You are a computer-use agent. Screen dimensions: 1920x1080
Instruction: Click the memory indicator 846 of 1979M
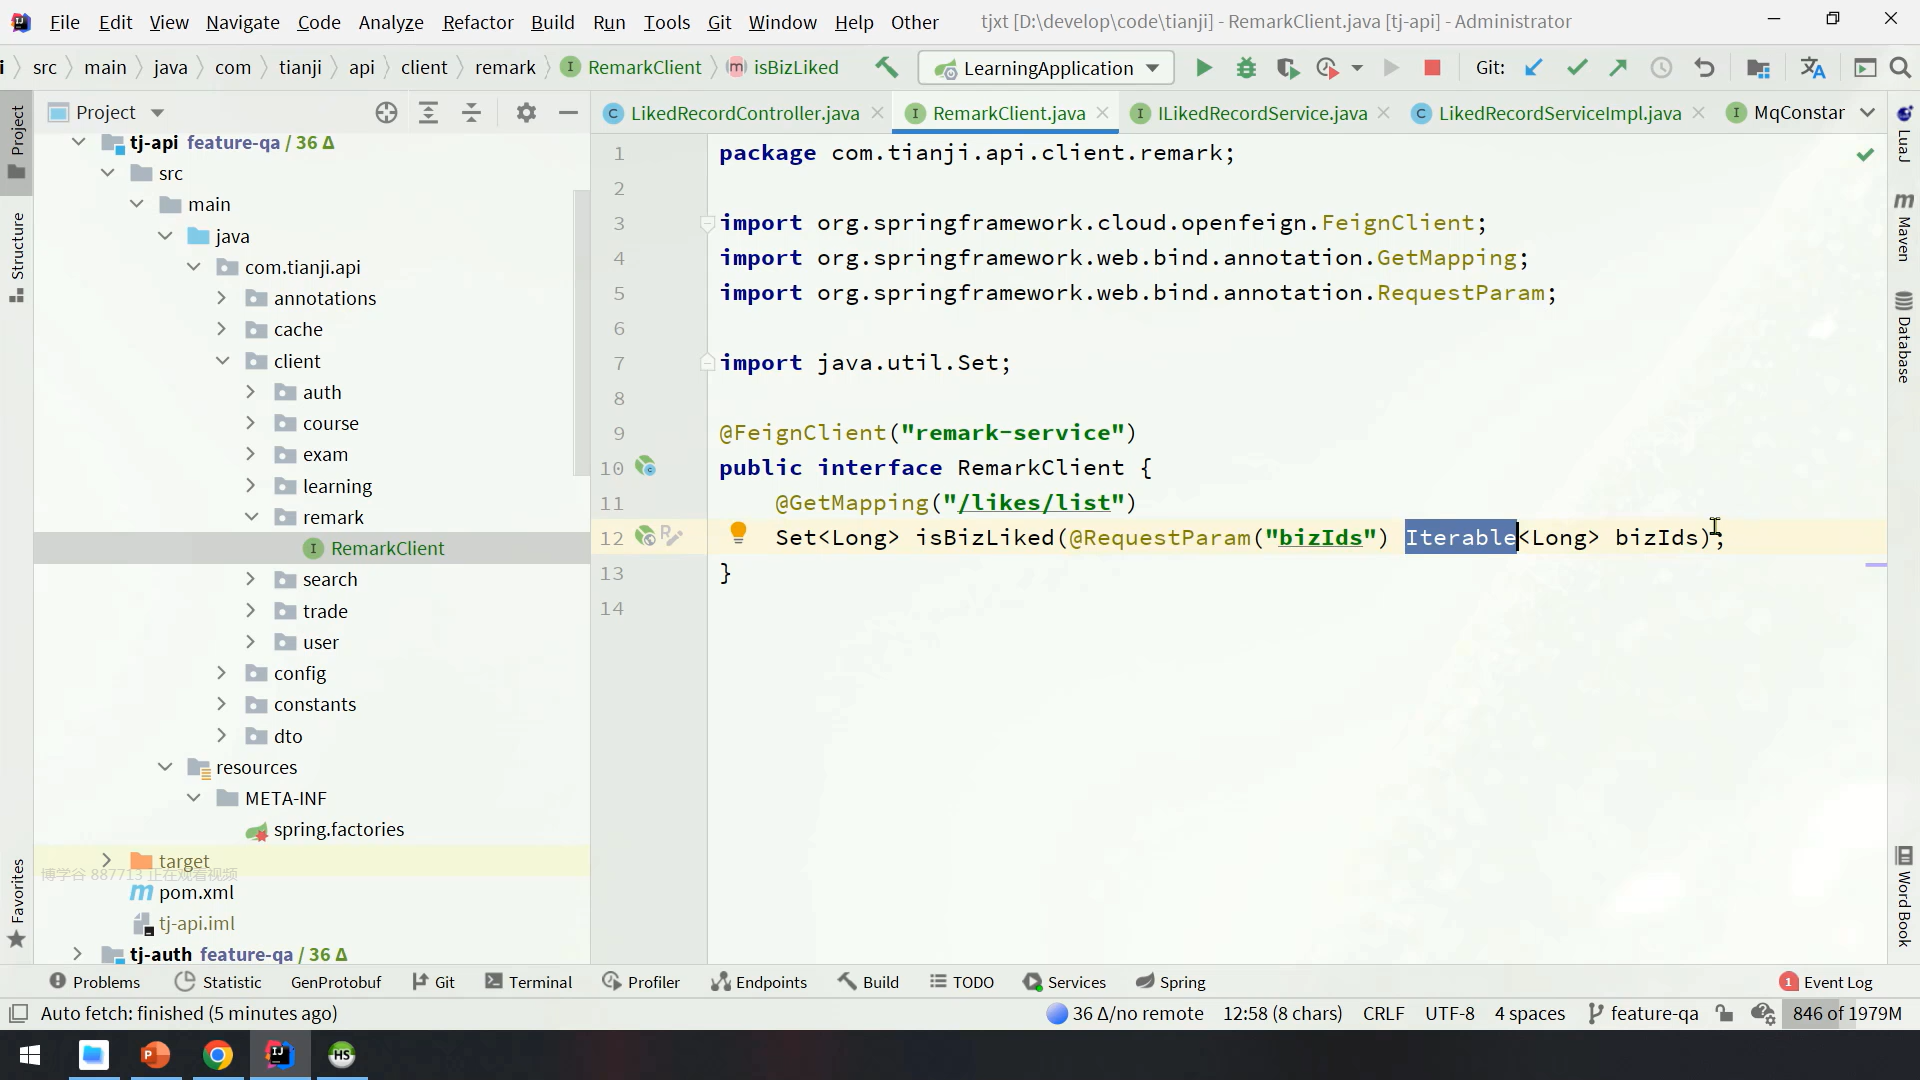pos(1847,1013)
